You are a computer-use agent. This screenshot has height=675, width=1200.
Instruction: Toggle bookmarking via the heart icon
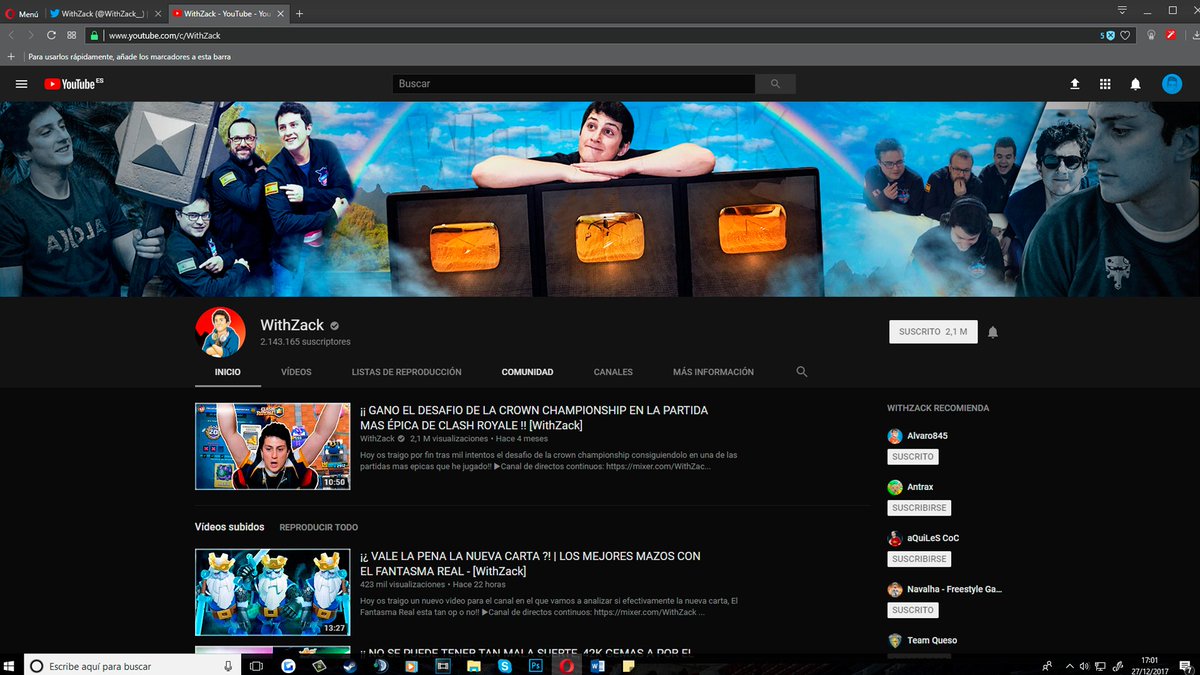(x=1125, y=33)
